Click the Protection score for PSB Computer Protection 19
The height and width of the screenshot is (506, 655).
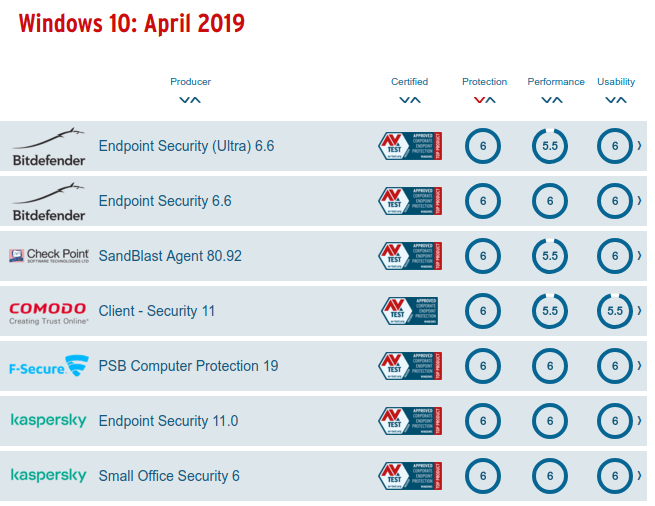(483, 366)
